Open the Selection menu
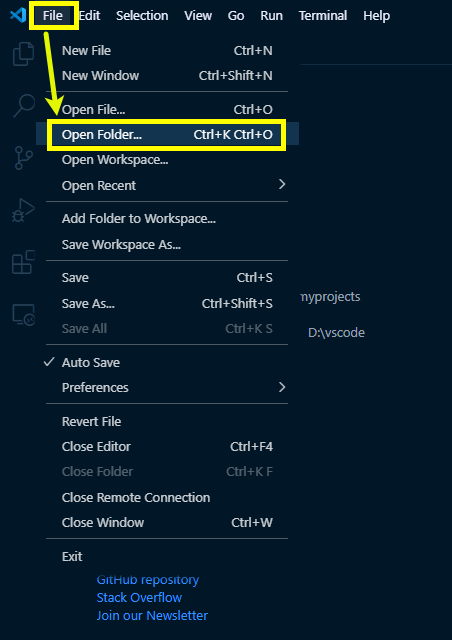This screenshot has width=452, height=640. pos(142,16)
